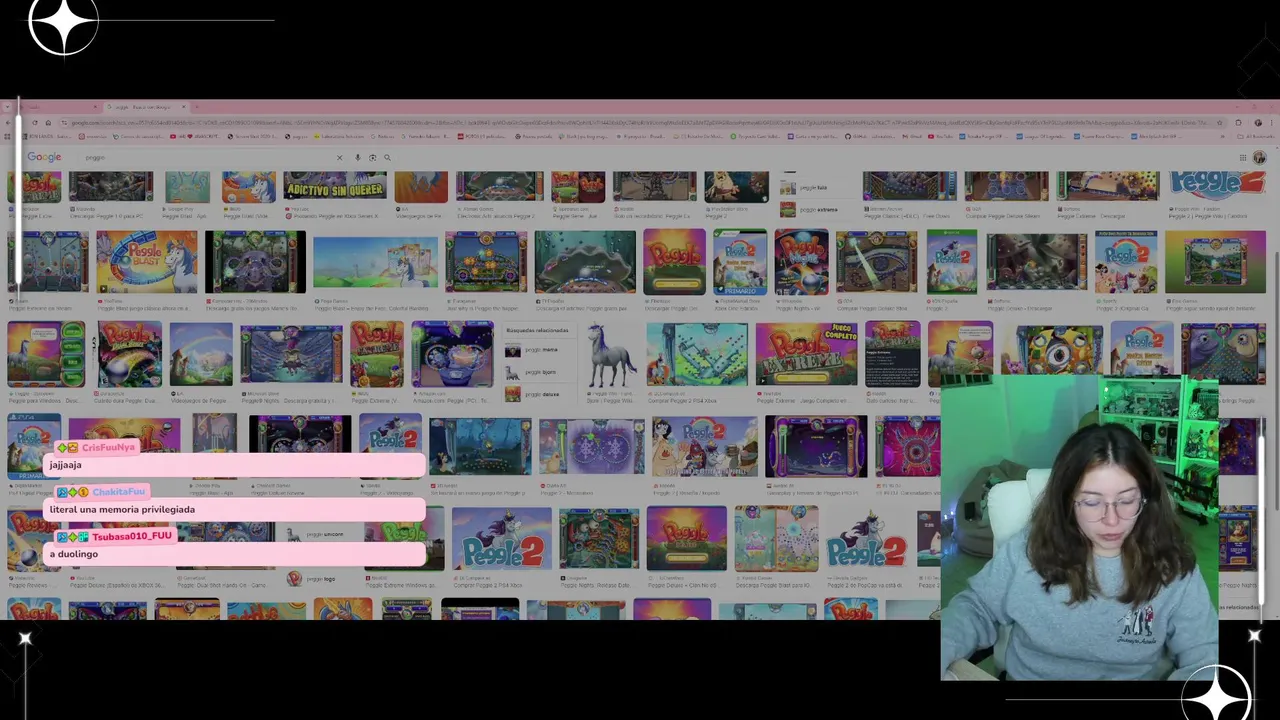Open the Chrome apps shortcut in bookmarks bar

click(7, 136)
